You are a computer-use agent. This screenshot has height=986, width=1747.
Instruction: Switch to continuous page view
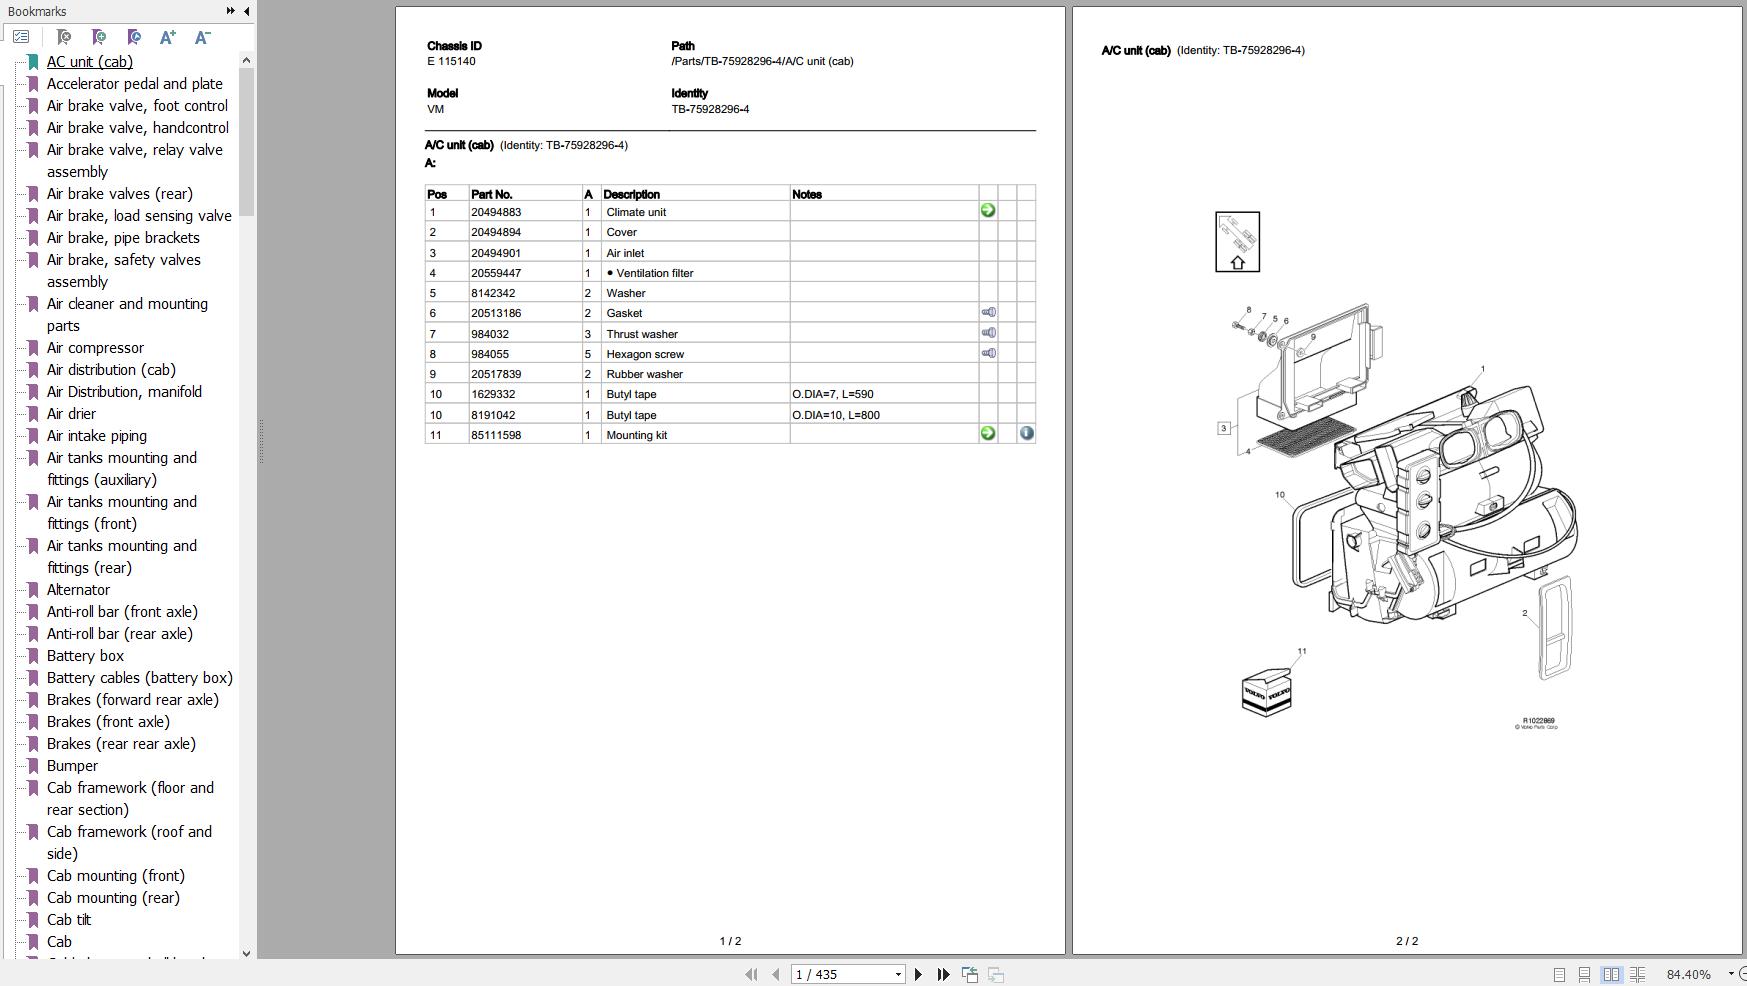point(1584,974)
